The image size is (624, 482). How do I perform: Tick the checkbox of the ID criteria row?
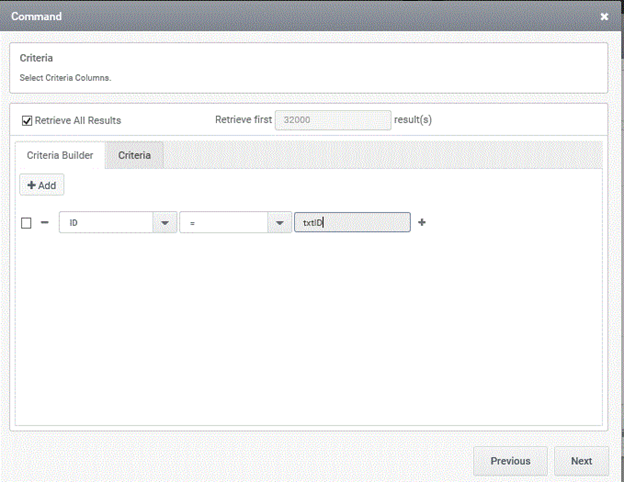point(26,223)
